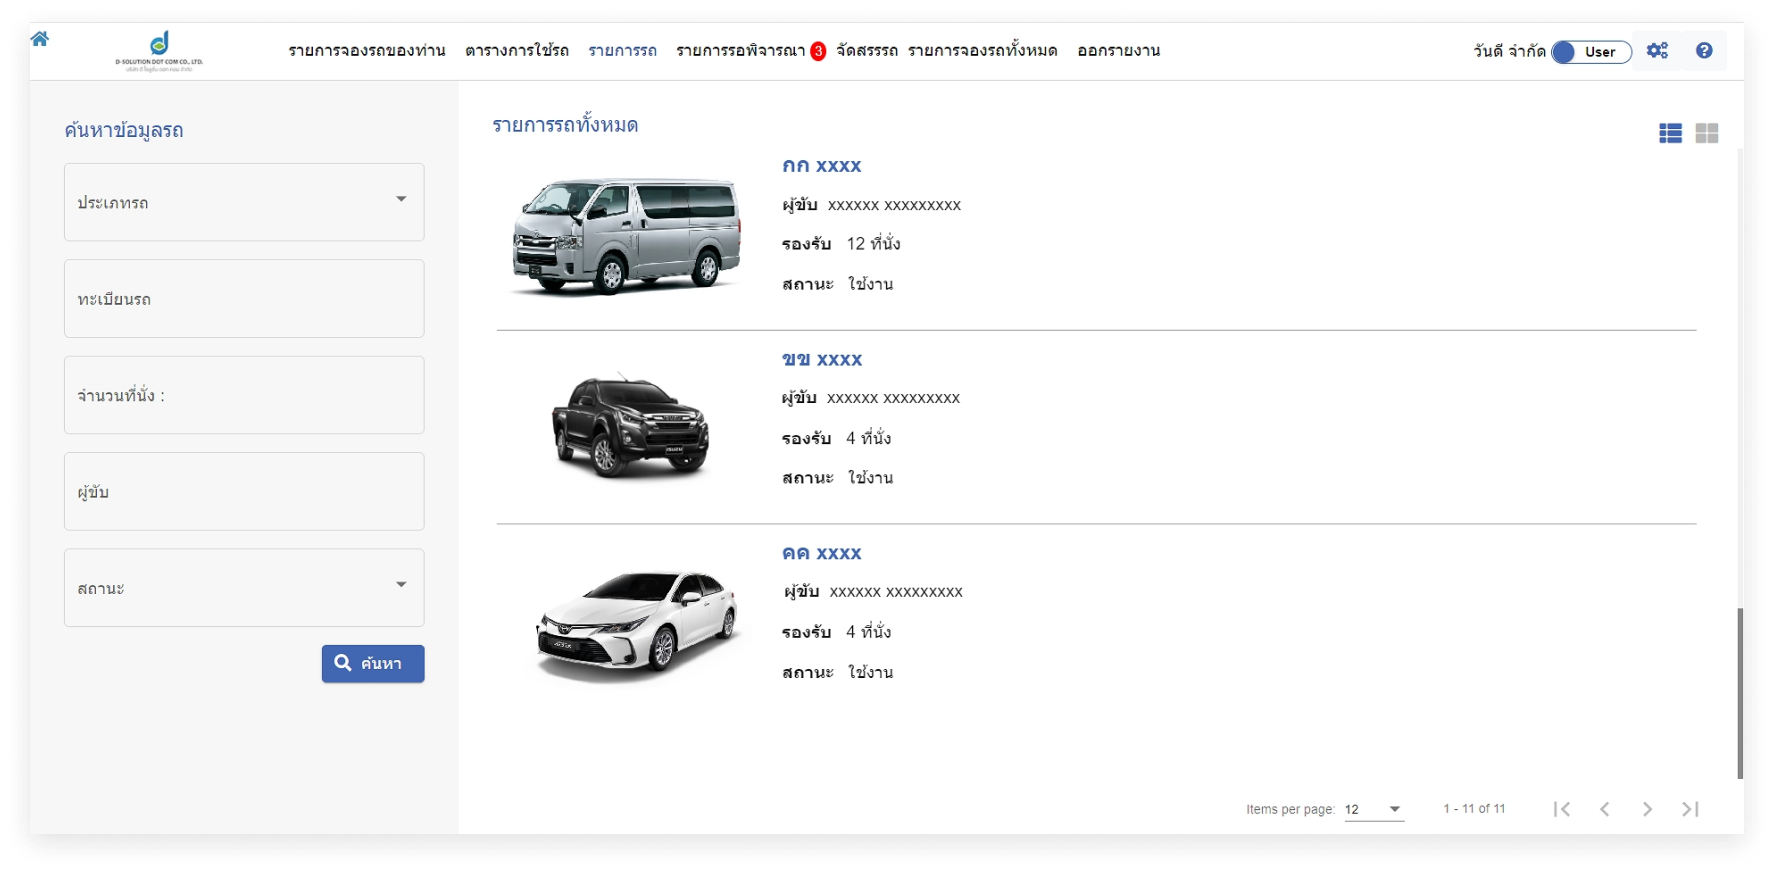
Task: Click the red notification badge 3
Action: [x=818, y=51]
